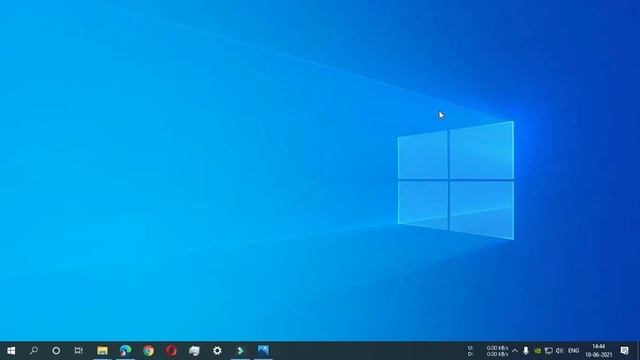
Task: Switch to green arrow app in taskbar
Action: 240,351
